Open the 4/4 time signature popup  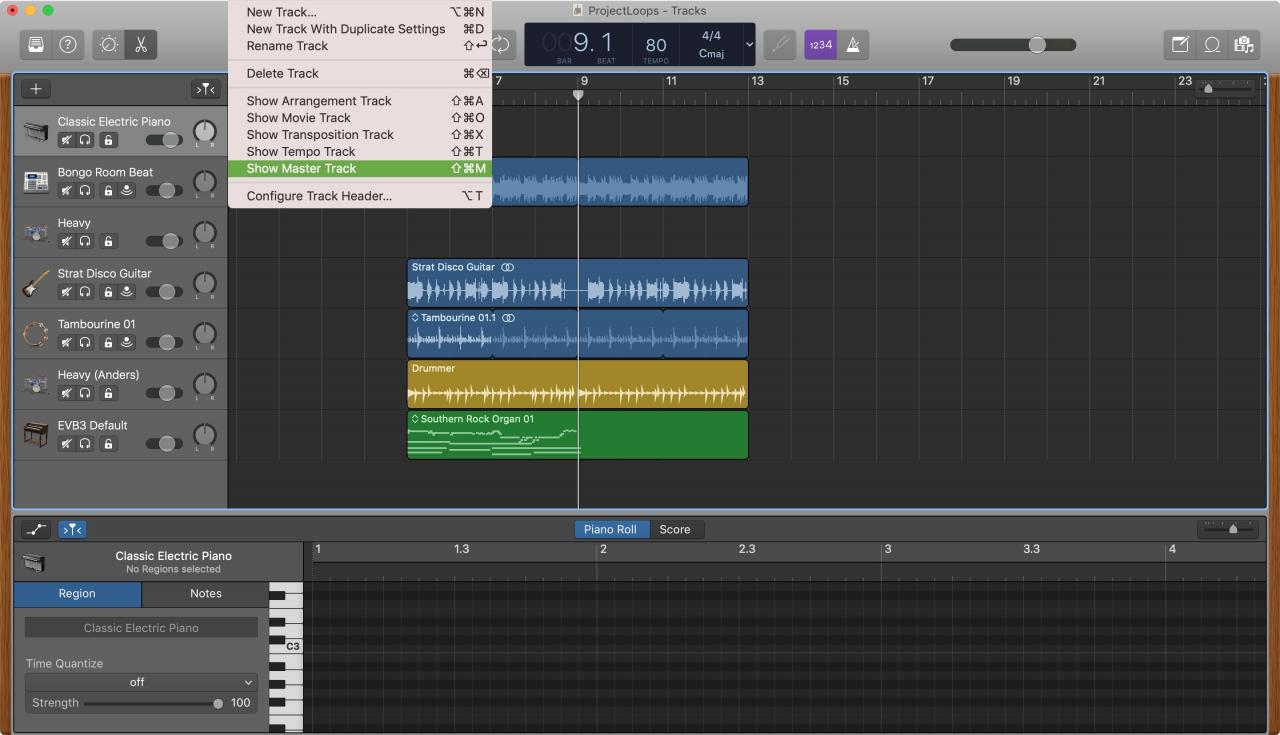pos(712,36)
